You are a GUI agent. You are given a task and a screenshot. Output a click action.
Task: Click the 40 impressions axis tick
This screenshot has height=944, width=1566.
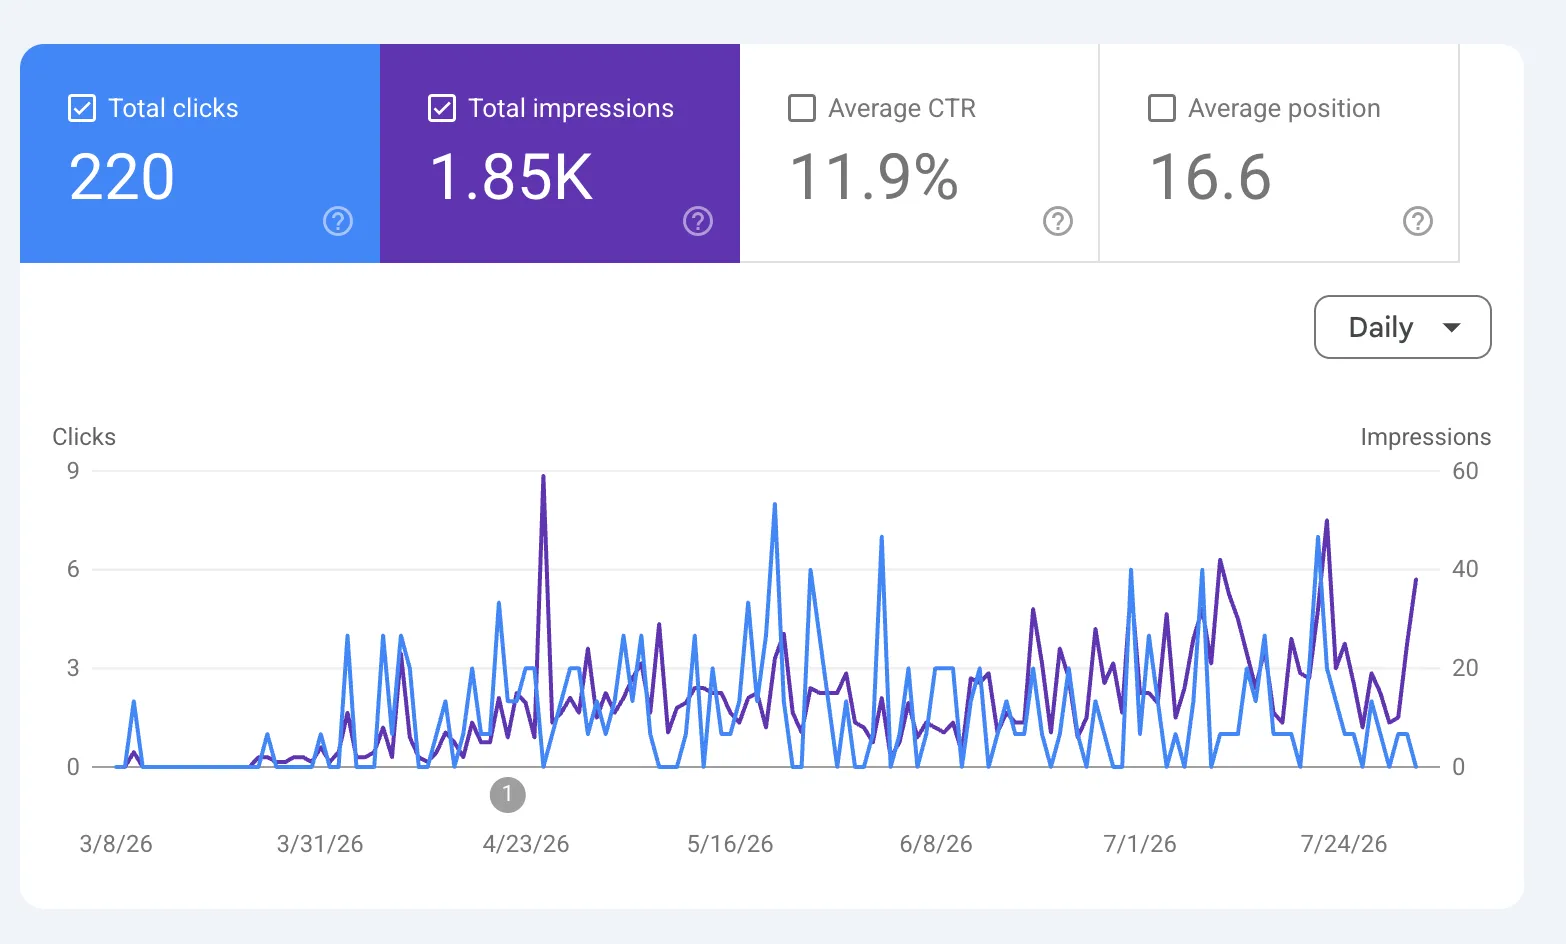1465,569
